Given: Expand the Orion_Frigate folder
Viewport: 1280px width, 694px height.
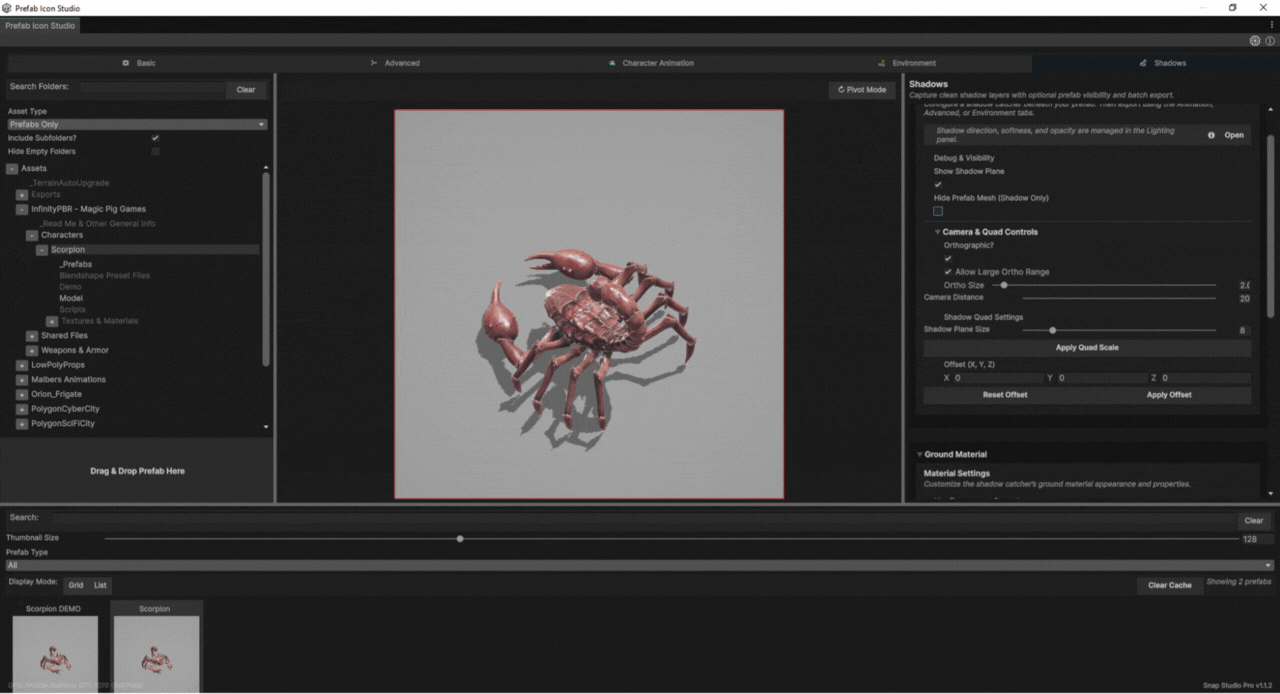Looking at the screenshot, I should point(22,395).
